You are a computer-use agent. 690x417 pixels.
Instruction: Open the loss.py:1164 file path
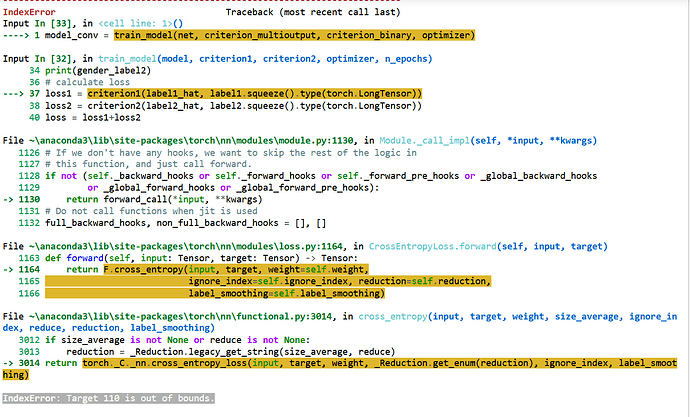[148, 246]
